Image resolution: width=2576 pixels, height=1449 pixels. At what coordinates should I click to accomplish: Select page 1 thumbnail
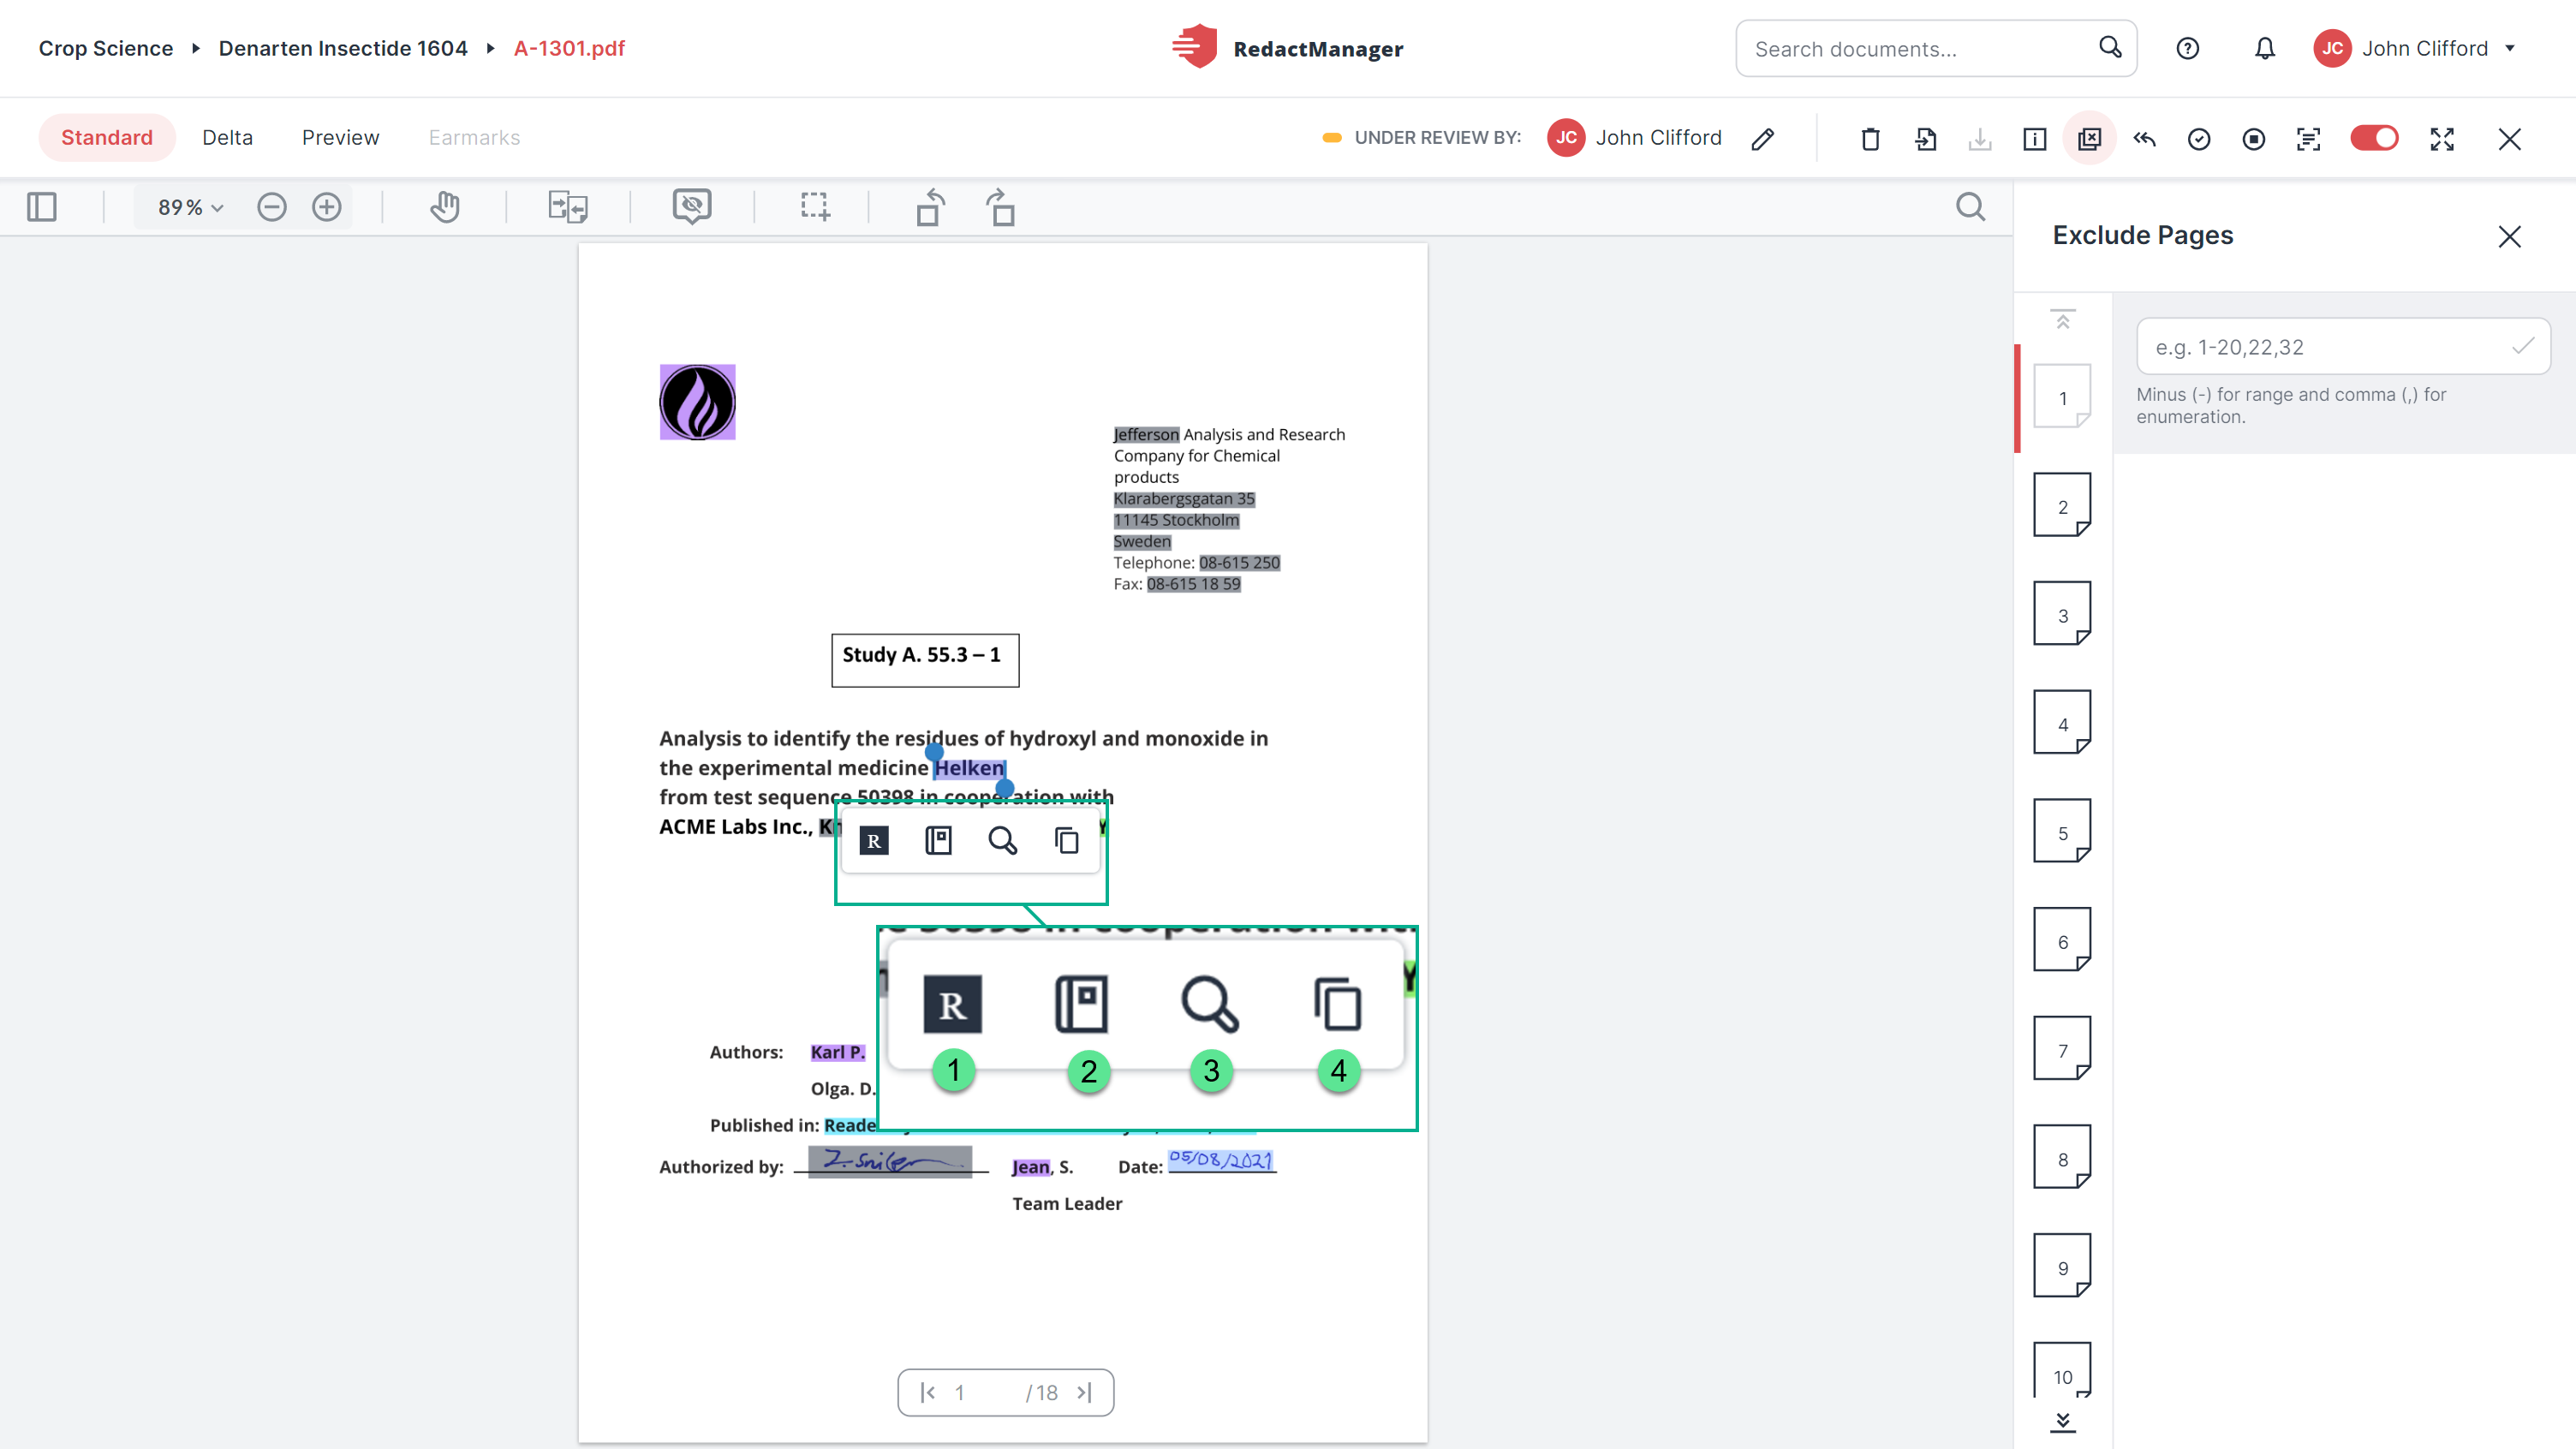[2062, 397]
